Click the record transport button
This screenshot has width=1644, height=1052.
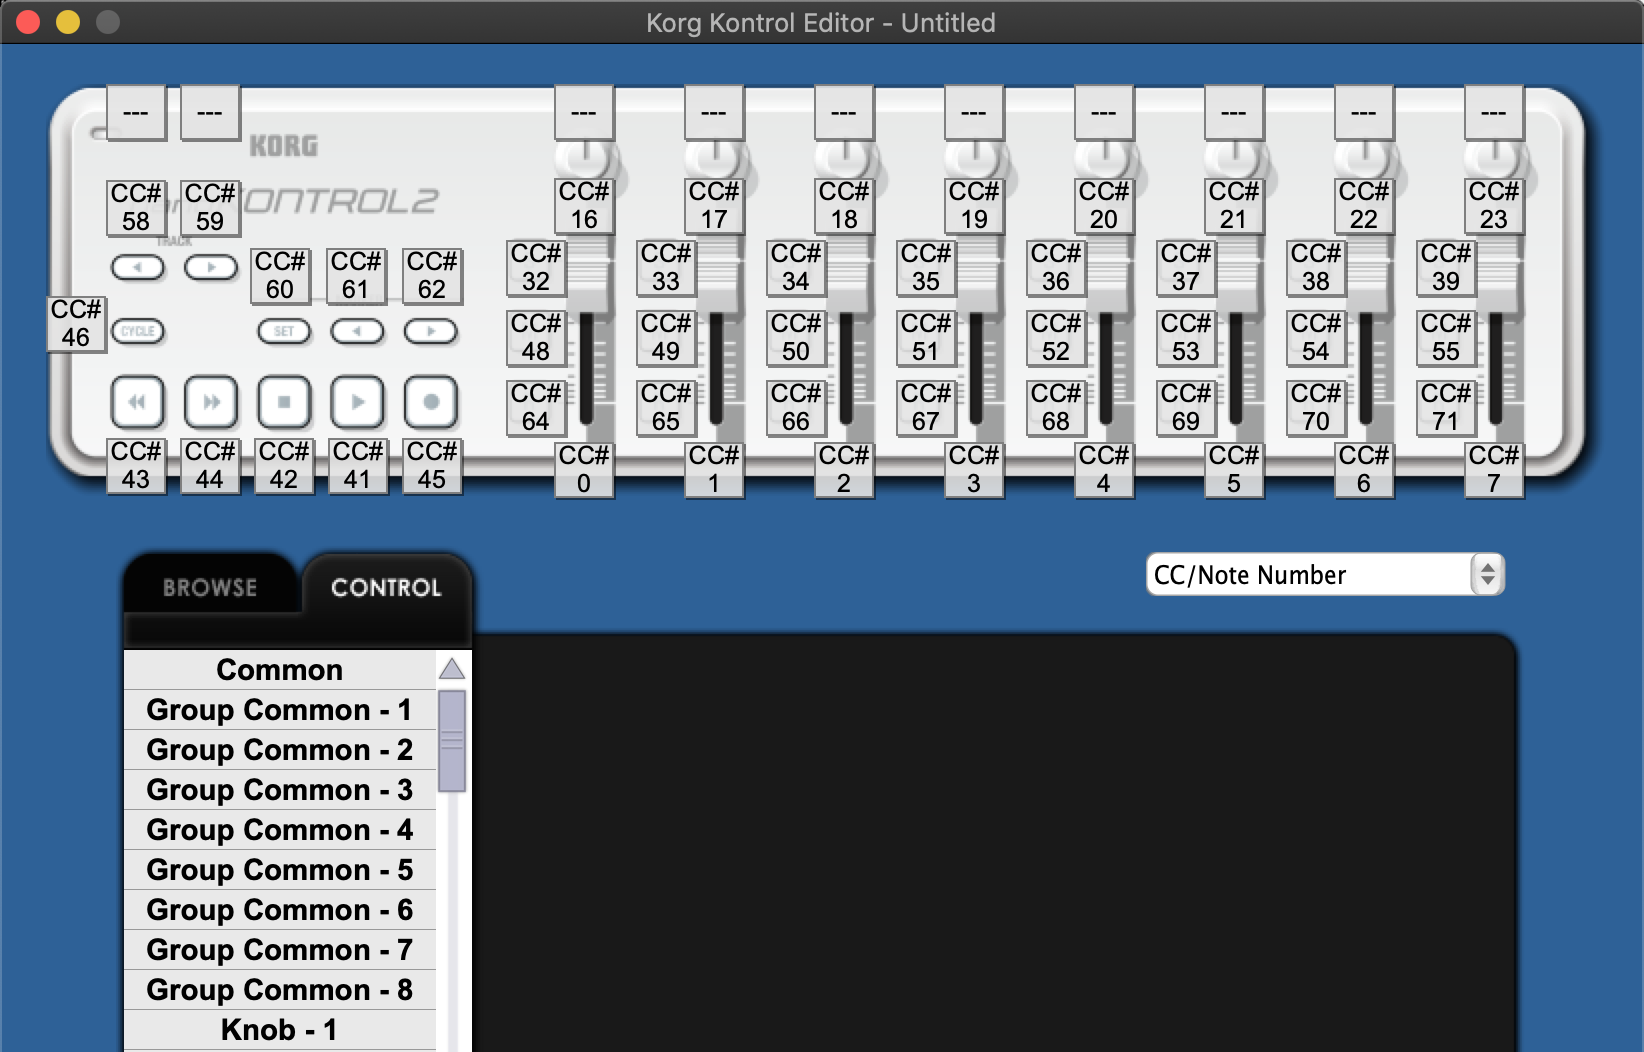[x=431, y=402]
